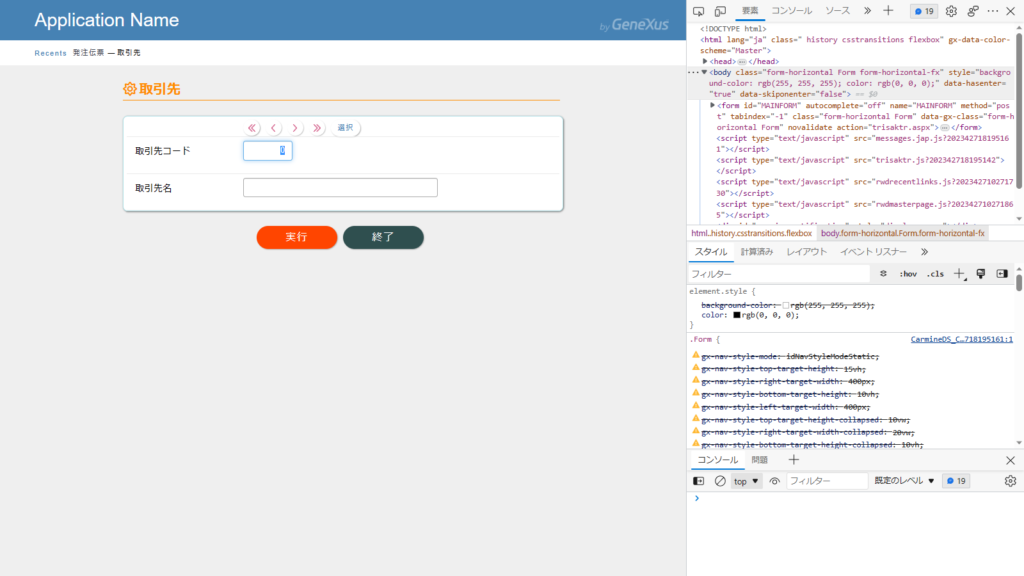Open 発注伝票 in the breadcrumb

(x=88, y=53)
